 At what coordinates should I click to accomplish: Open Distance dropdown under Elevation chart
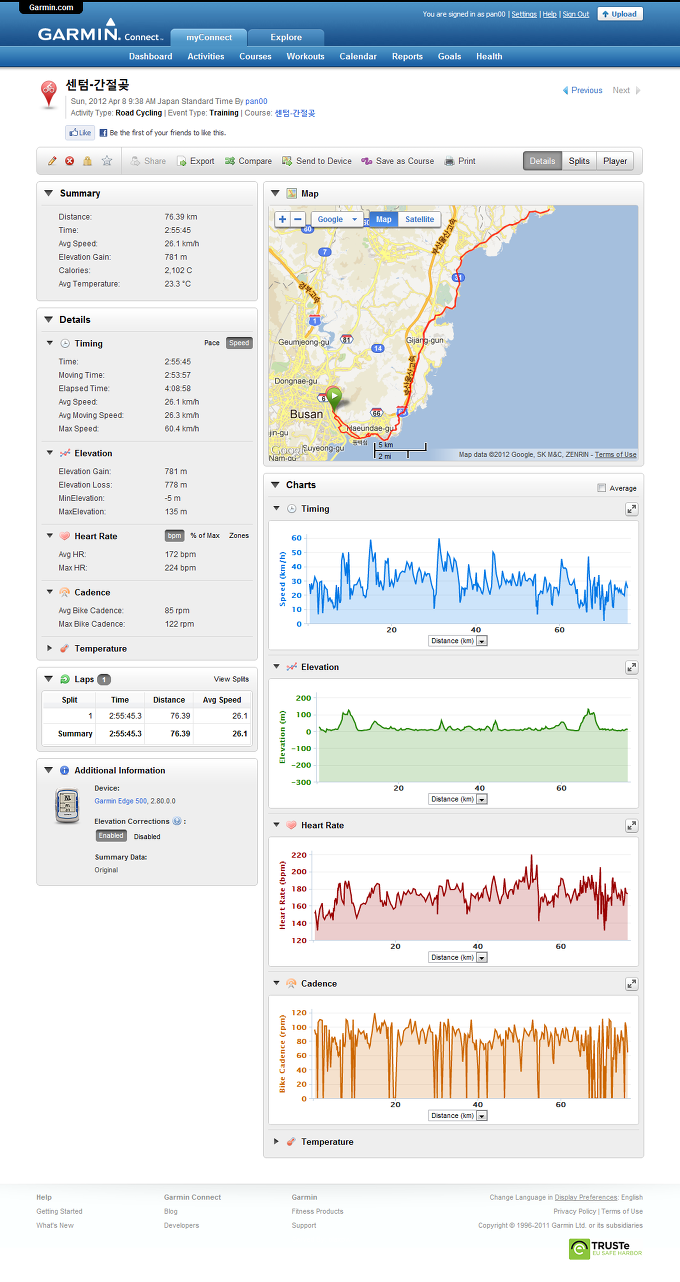point(457,799)
